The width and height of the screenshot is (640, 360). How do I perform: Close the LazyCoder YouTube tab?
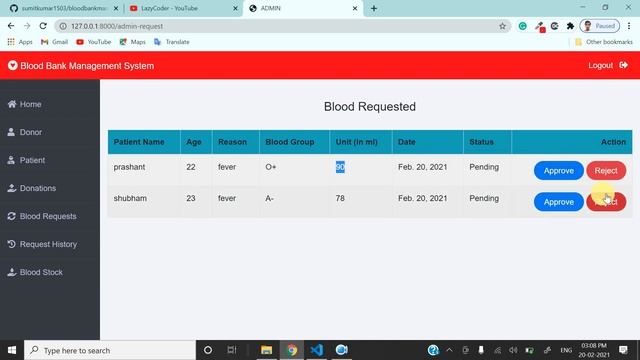click(x=235, y=8)
